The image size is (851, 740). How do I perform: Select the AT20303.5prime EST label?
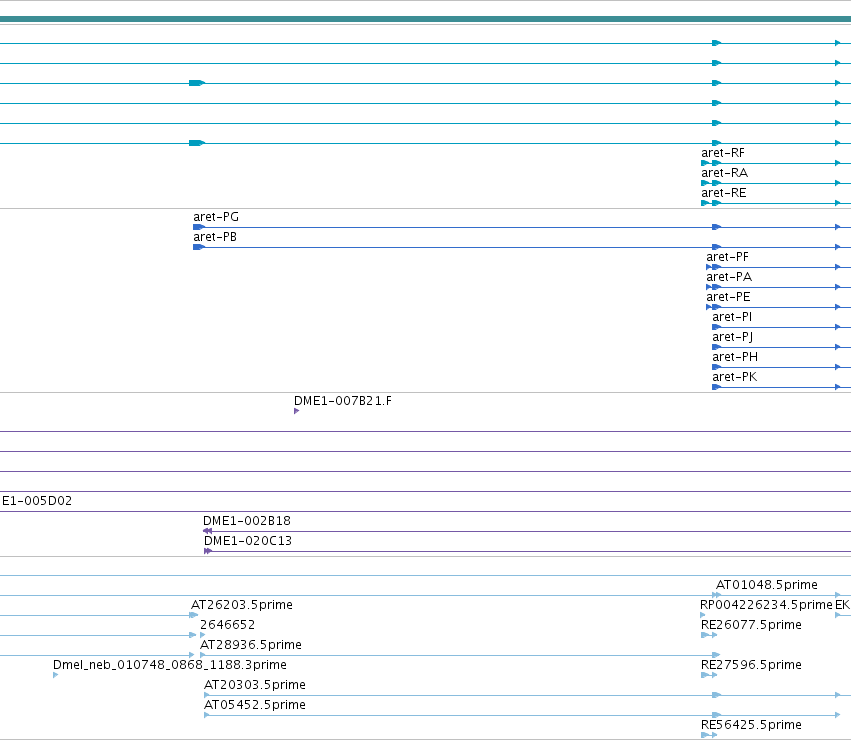[255, 685]
